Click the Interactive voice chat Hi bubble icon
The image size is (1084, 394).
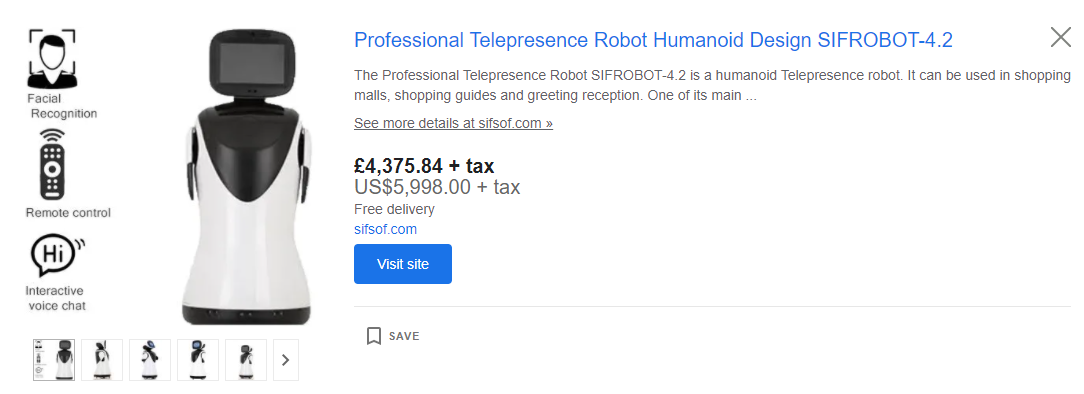[57, 256]
